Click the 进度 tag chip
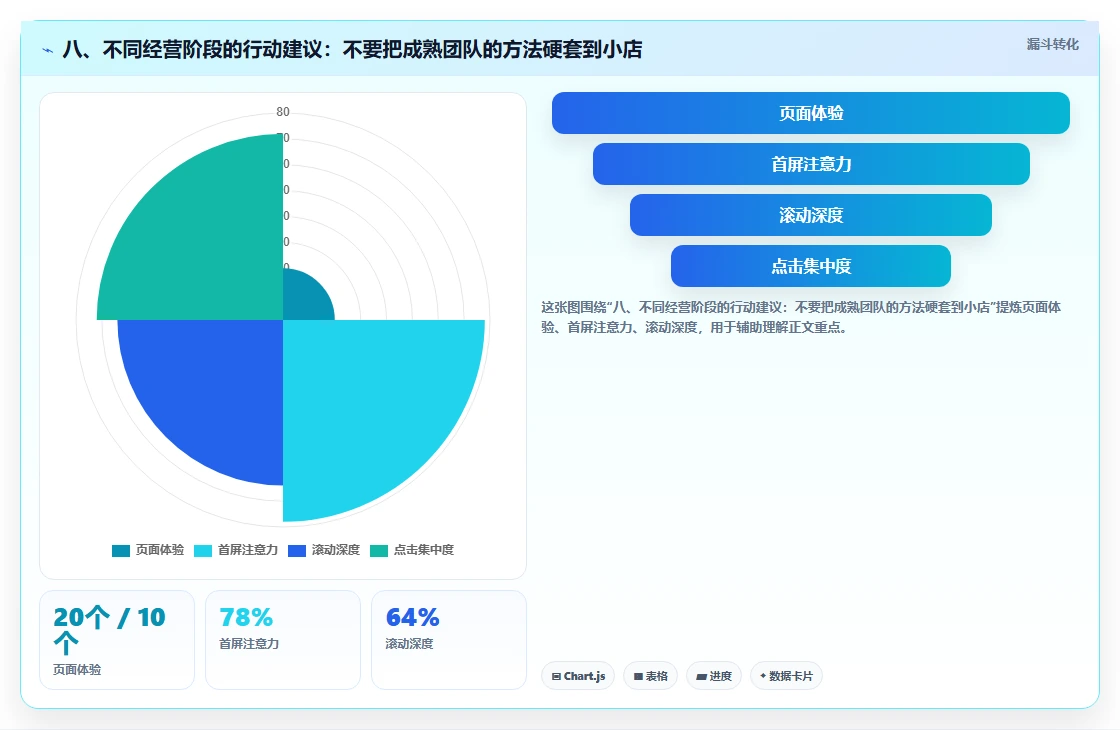The image size is (1120, 730). [714, 676]
